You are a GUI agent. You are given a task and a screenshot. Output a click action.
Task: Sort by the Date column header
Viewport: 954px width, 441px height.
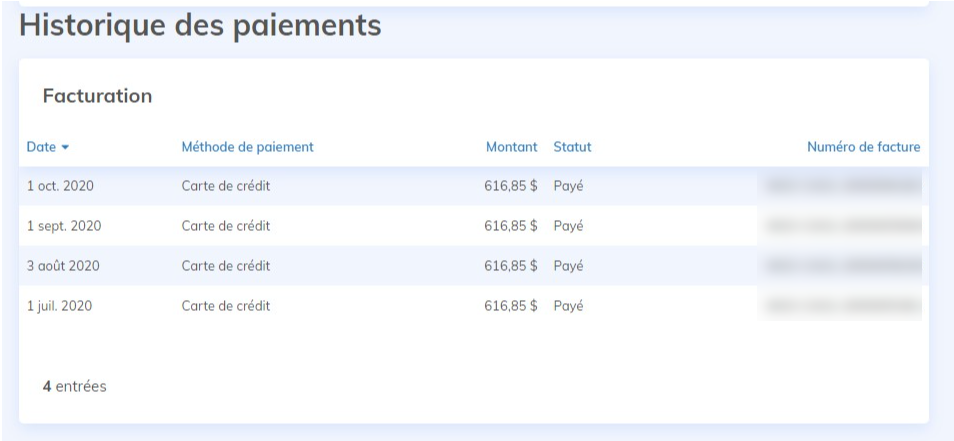41,147
